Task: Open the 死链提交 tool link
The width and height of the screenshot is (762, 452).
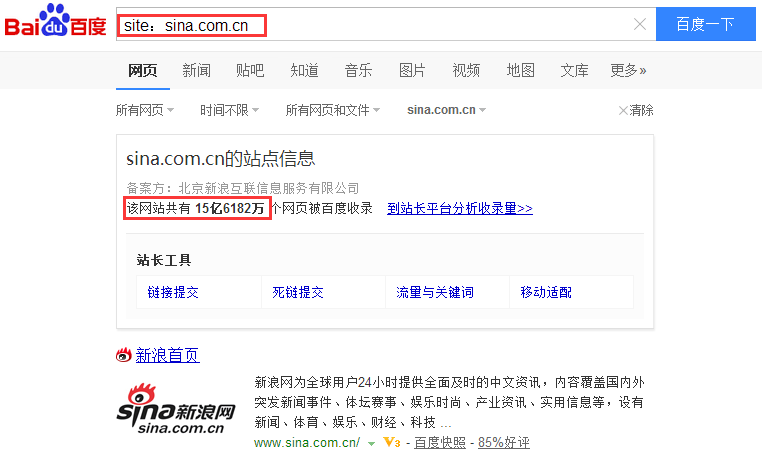Action: pos(298,292)
